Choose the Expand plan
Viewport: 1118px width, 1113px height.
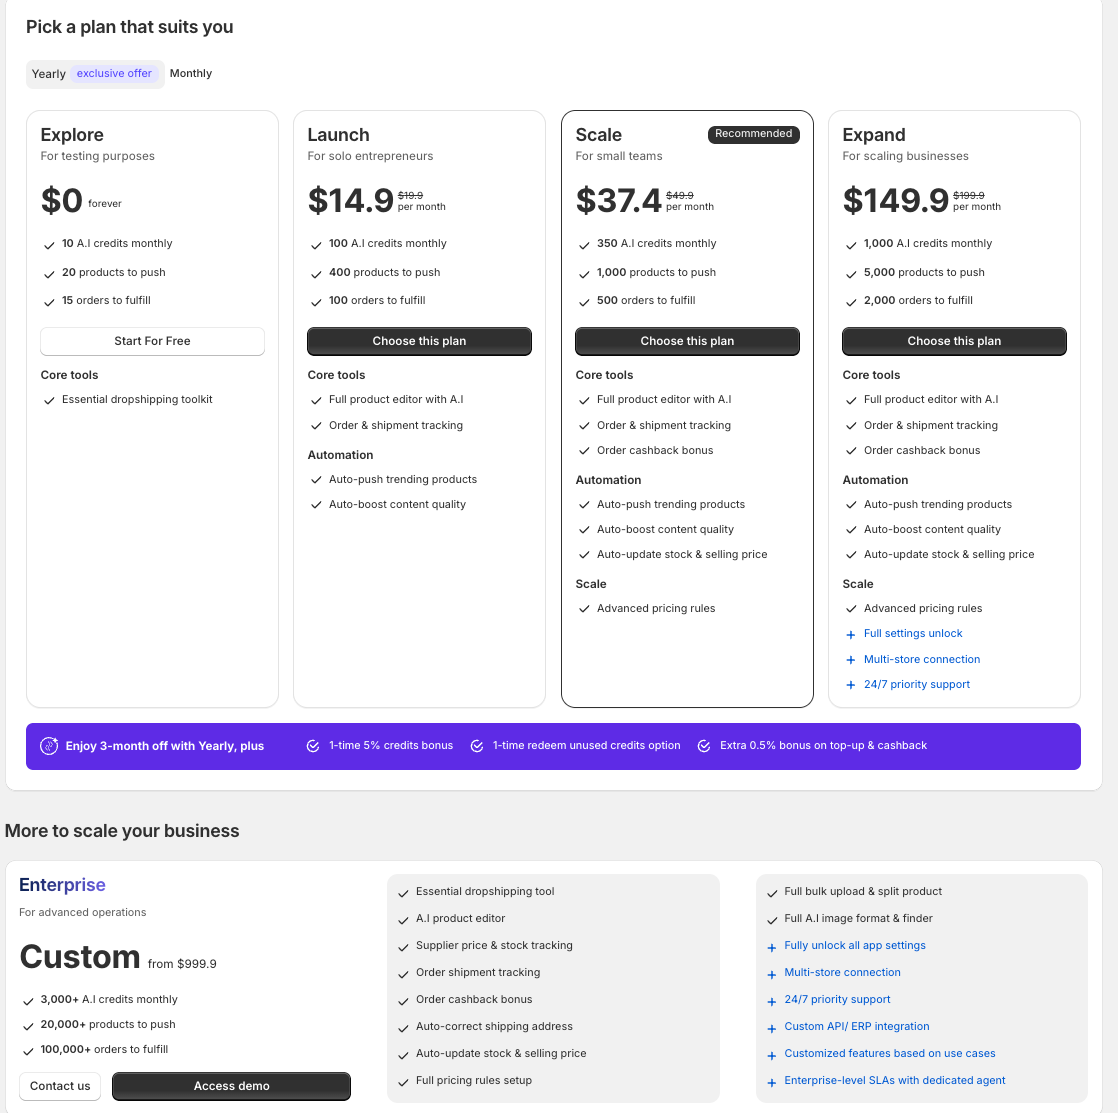click(954, 341)
